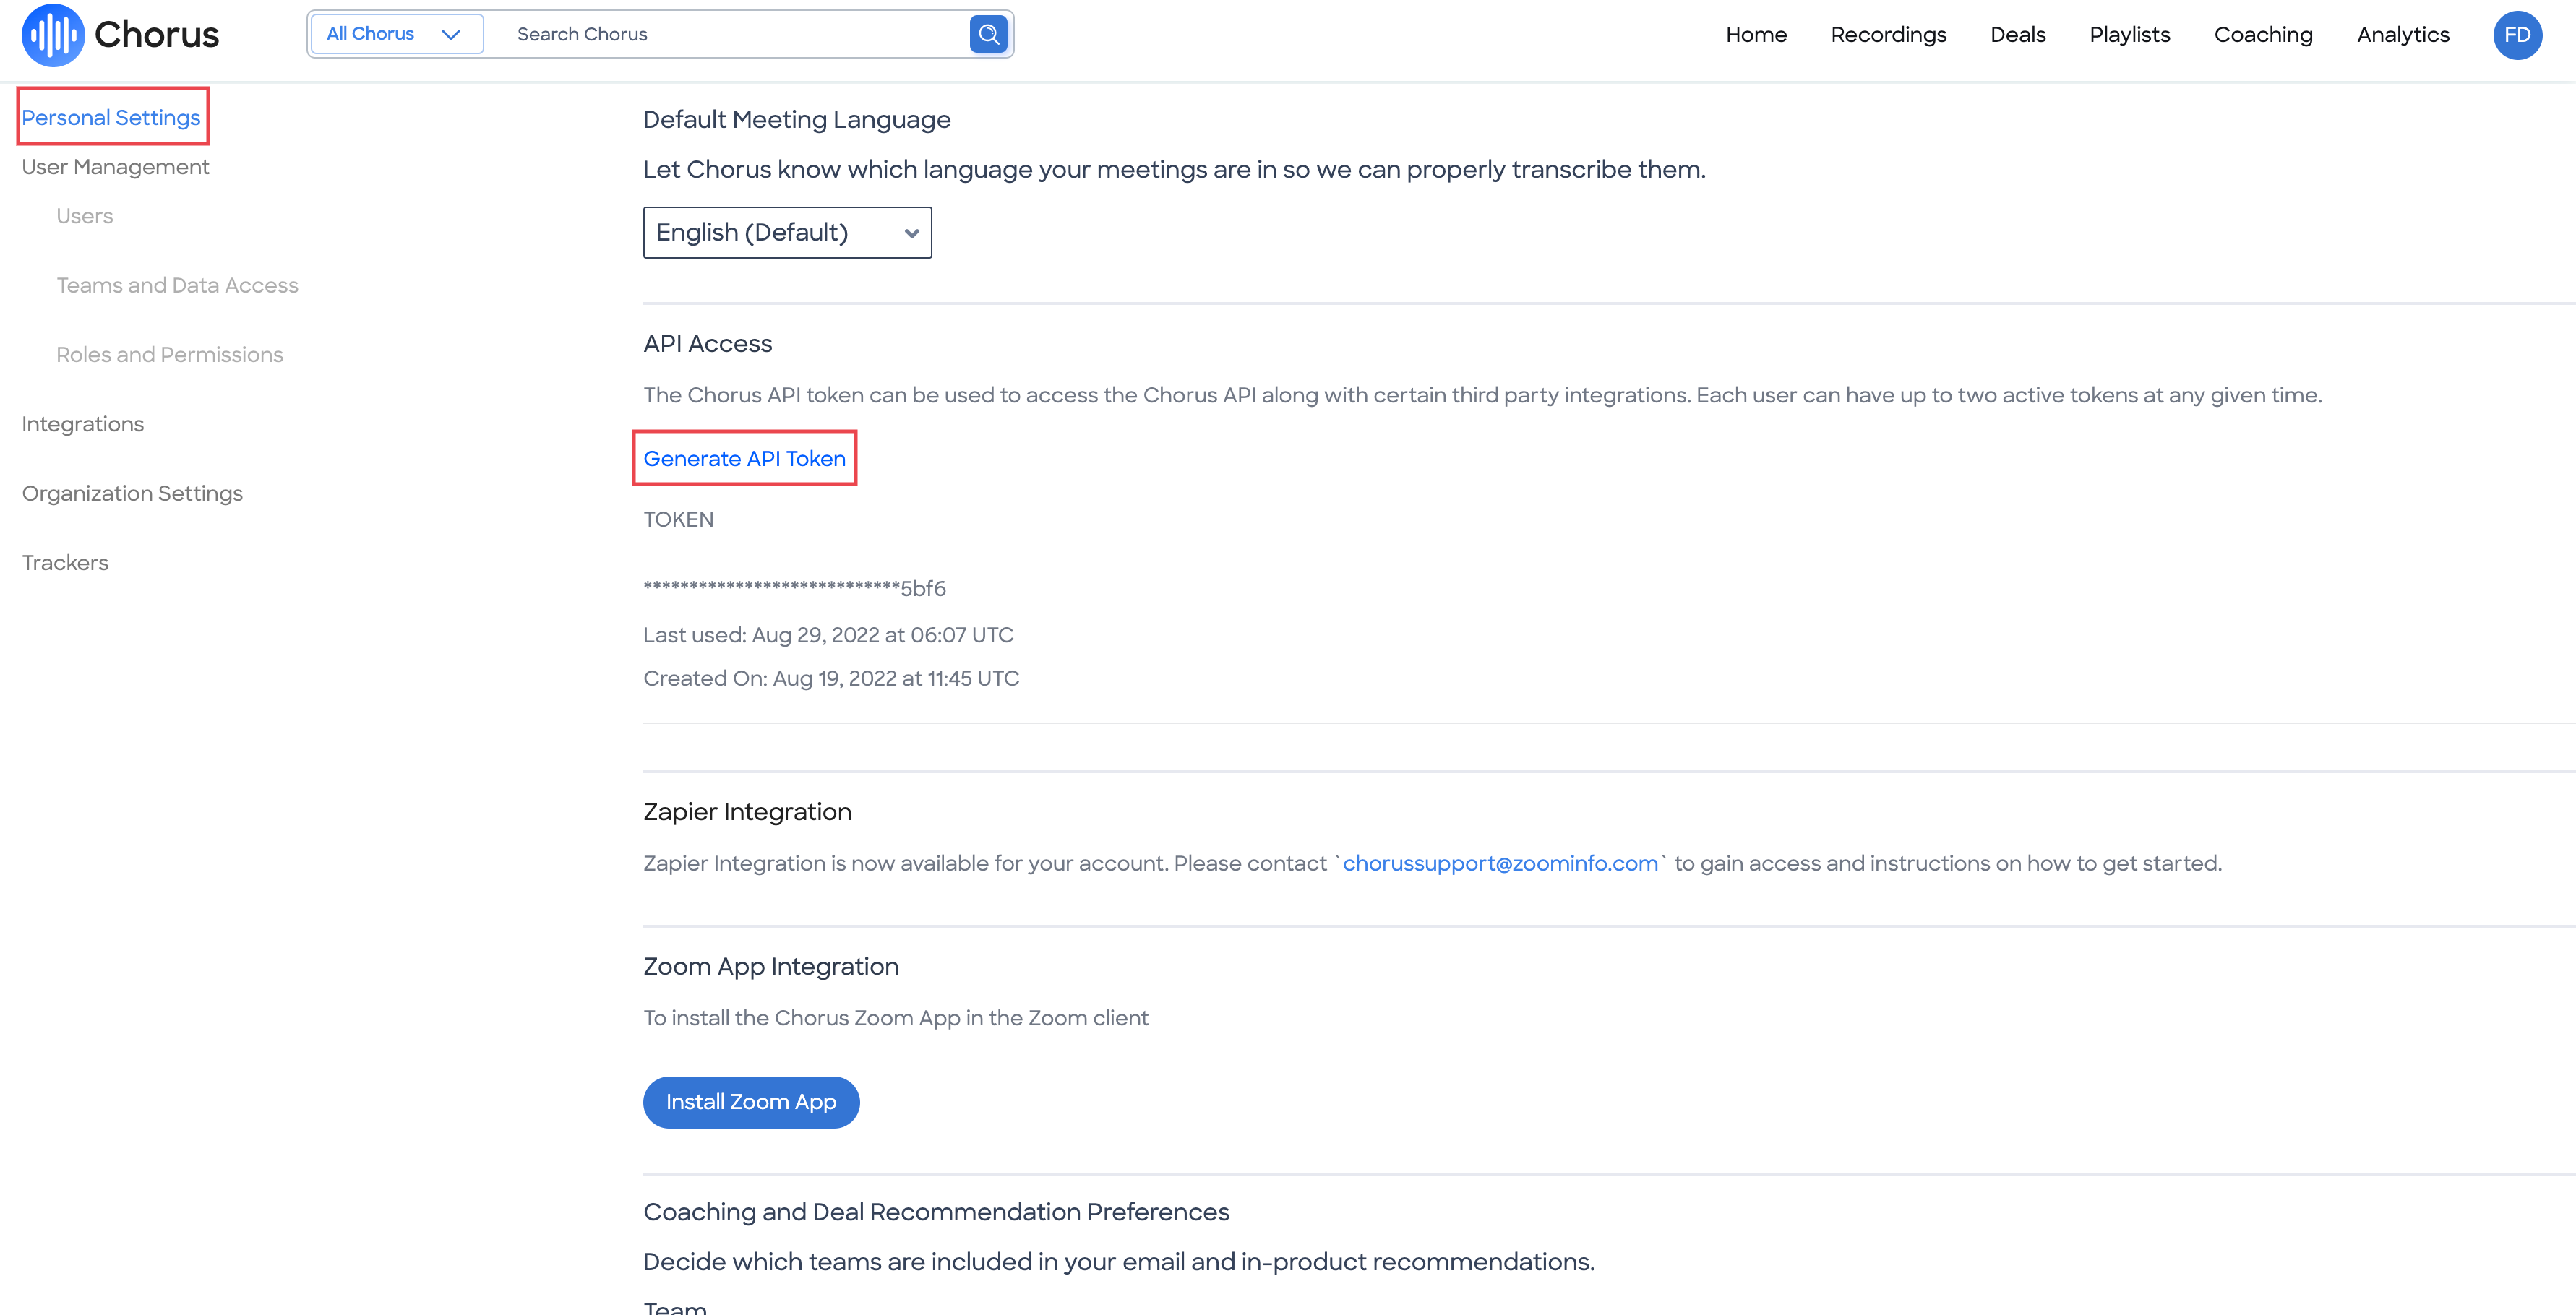Click Coaching and Deal Recommendation Preferences heading
This screenshot has width=2576, height=1315.
pos(936,1212)
